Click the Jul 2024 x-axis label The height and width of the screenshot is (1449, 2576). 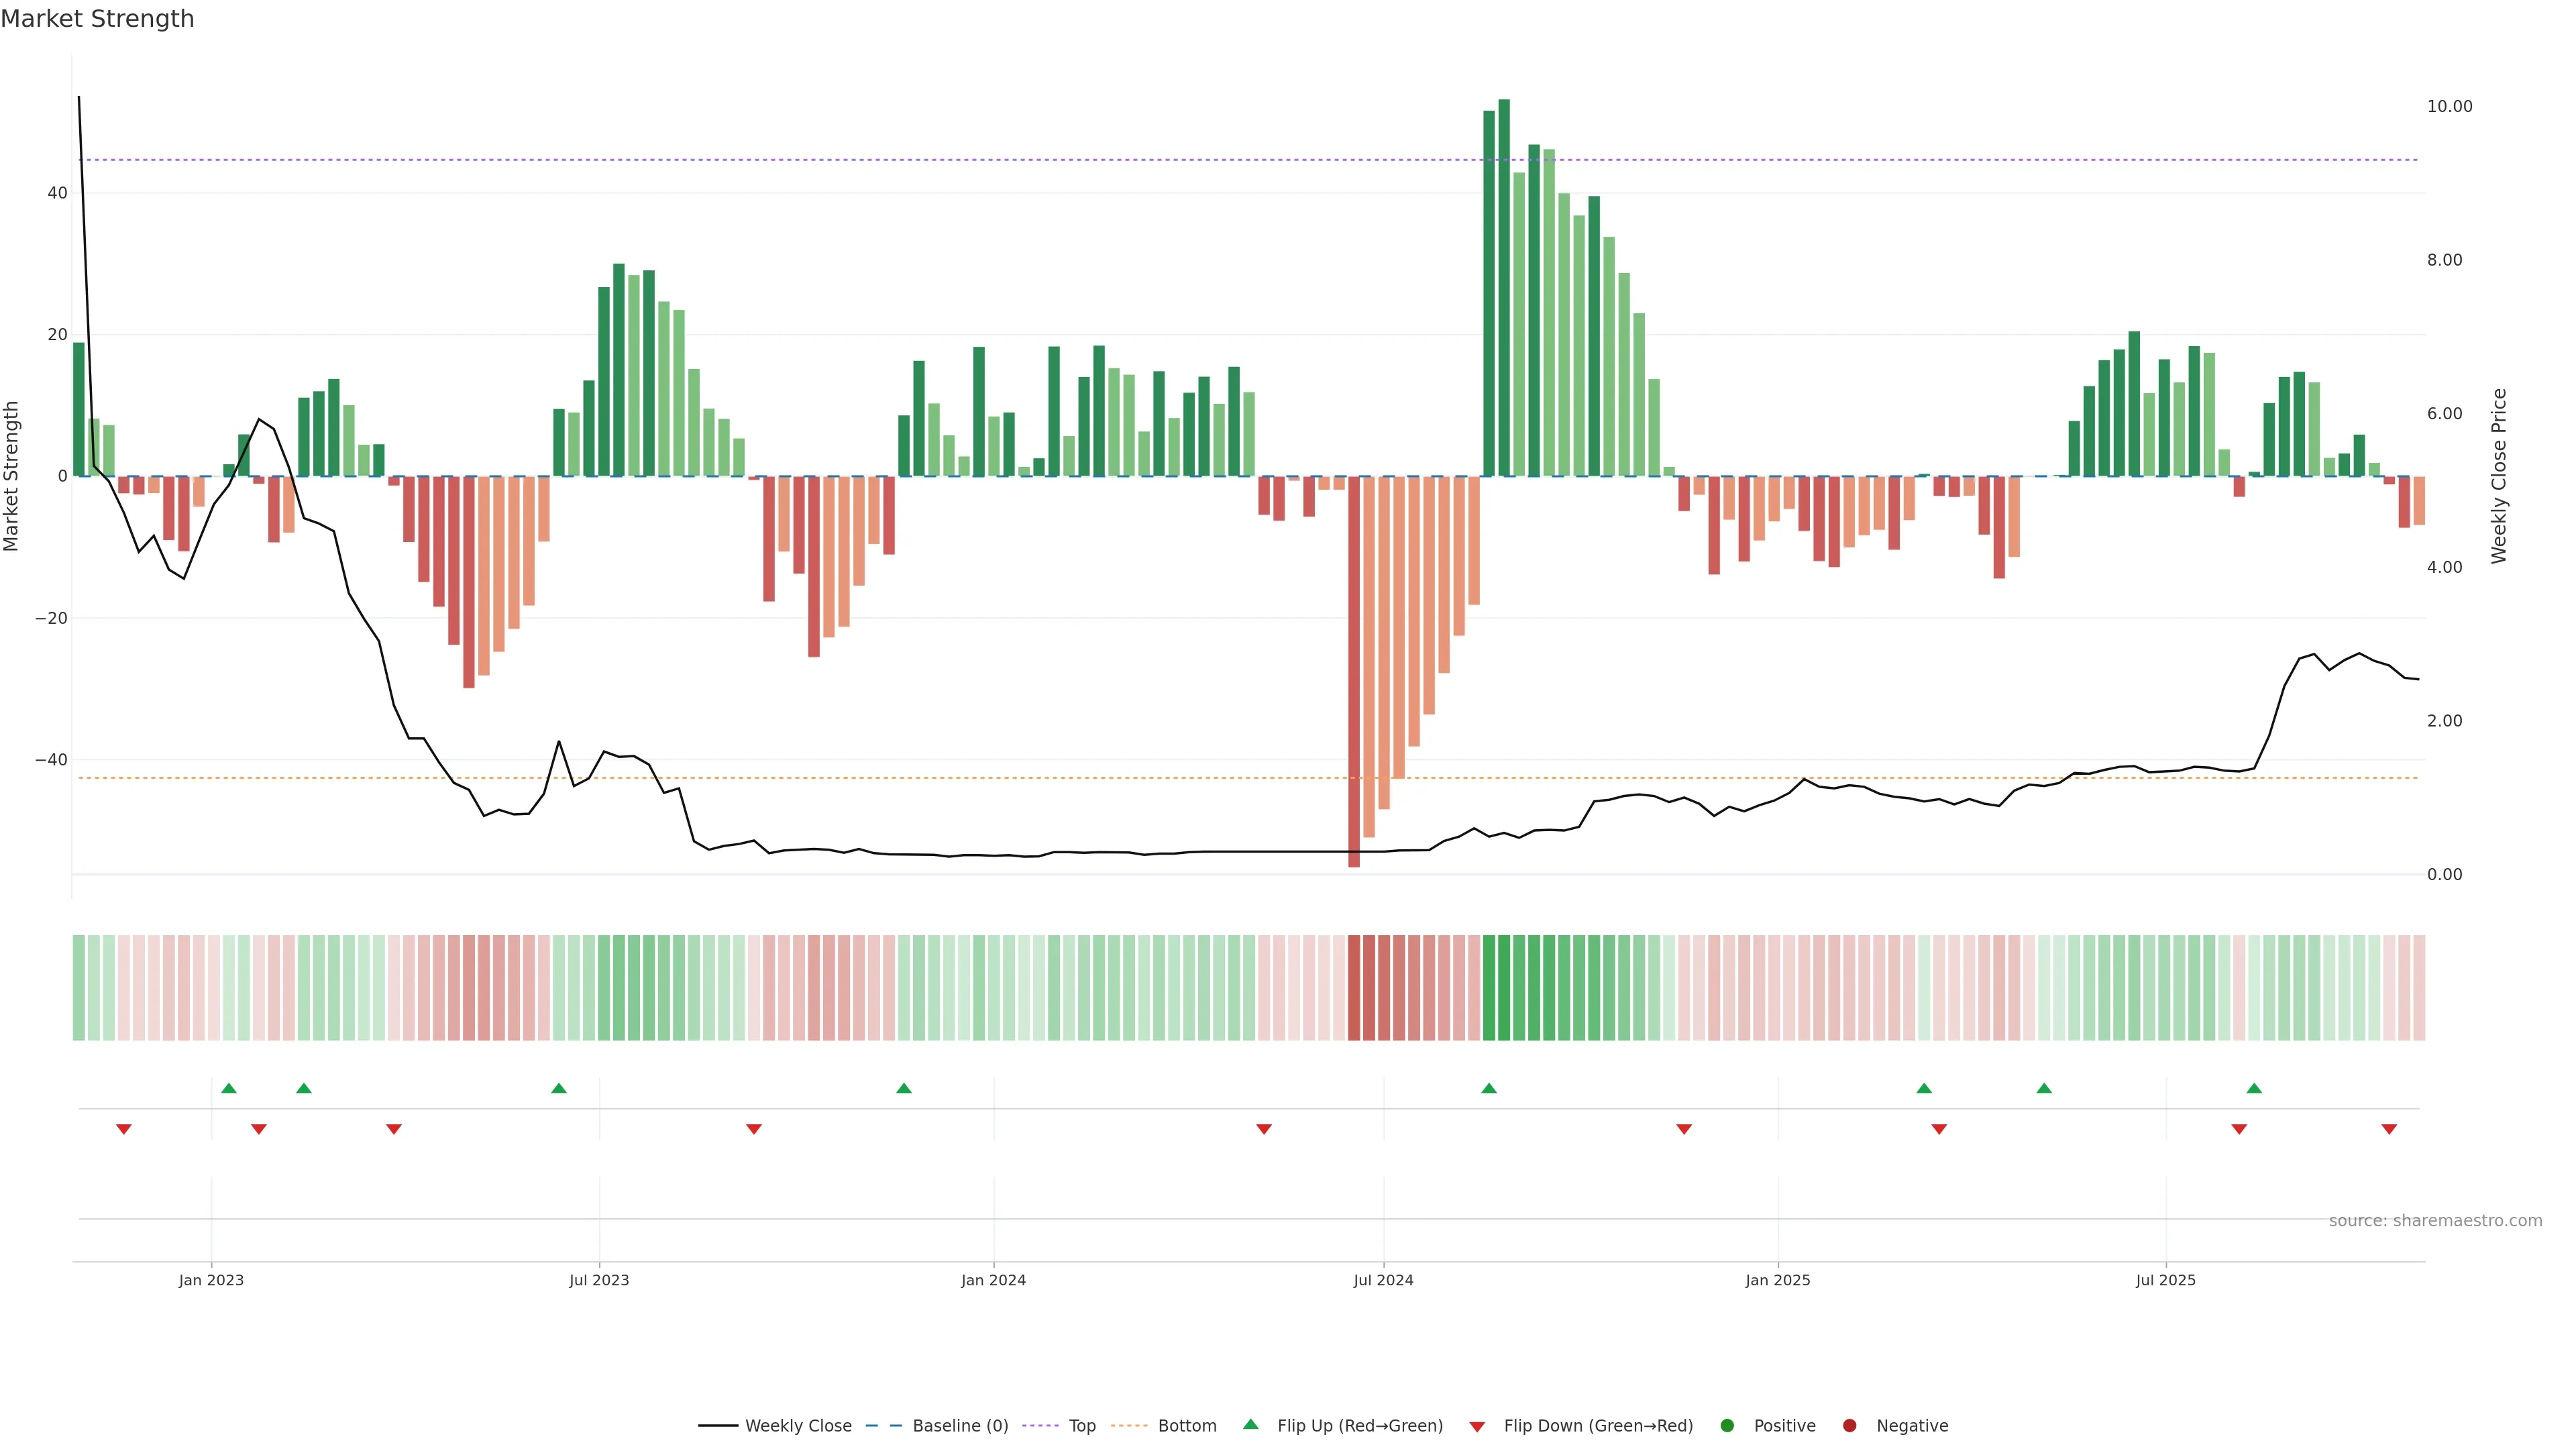click(x=1383, y=1280)
